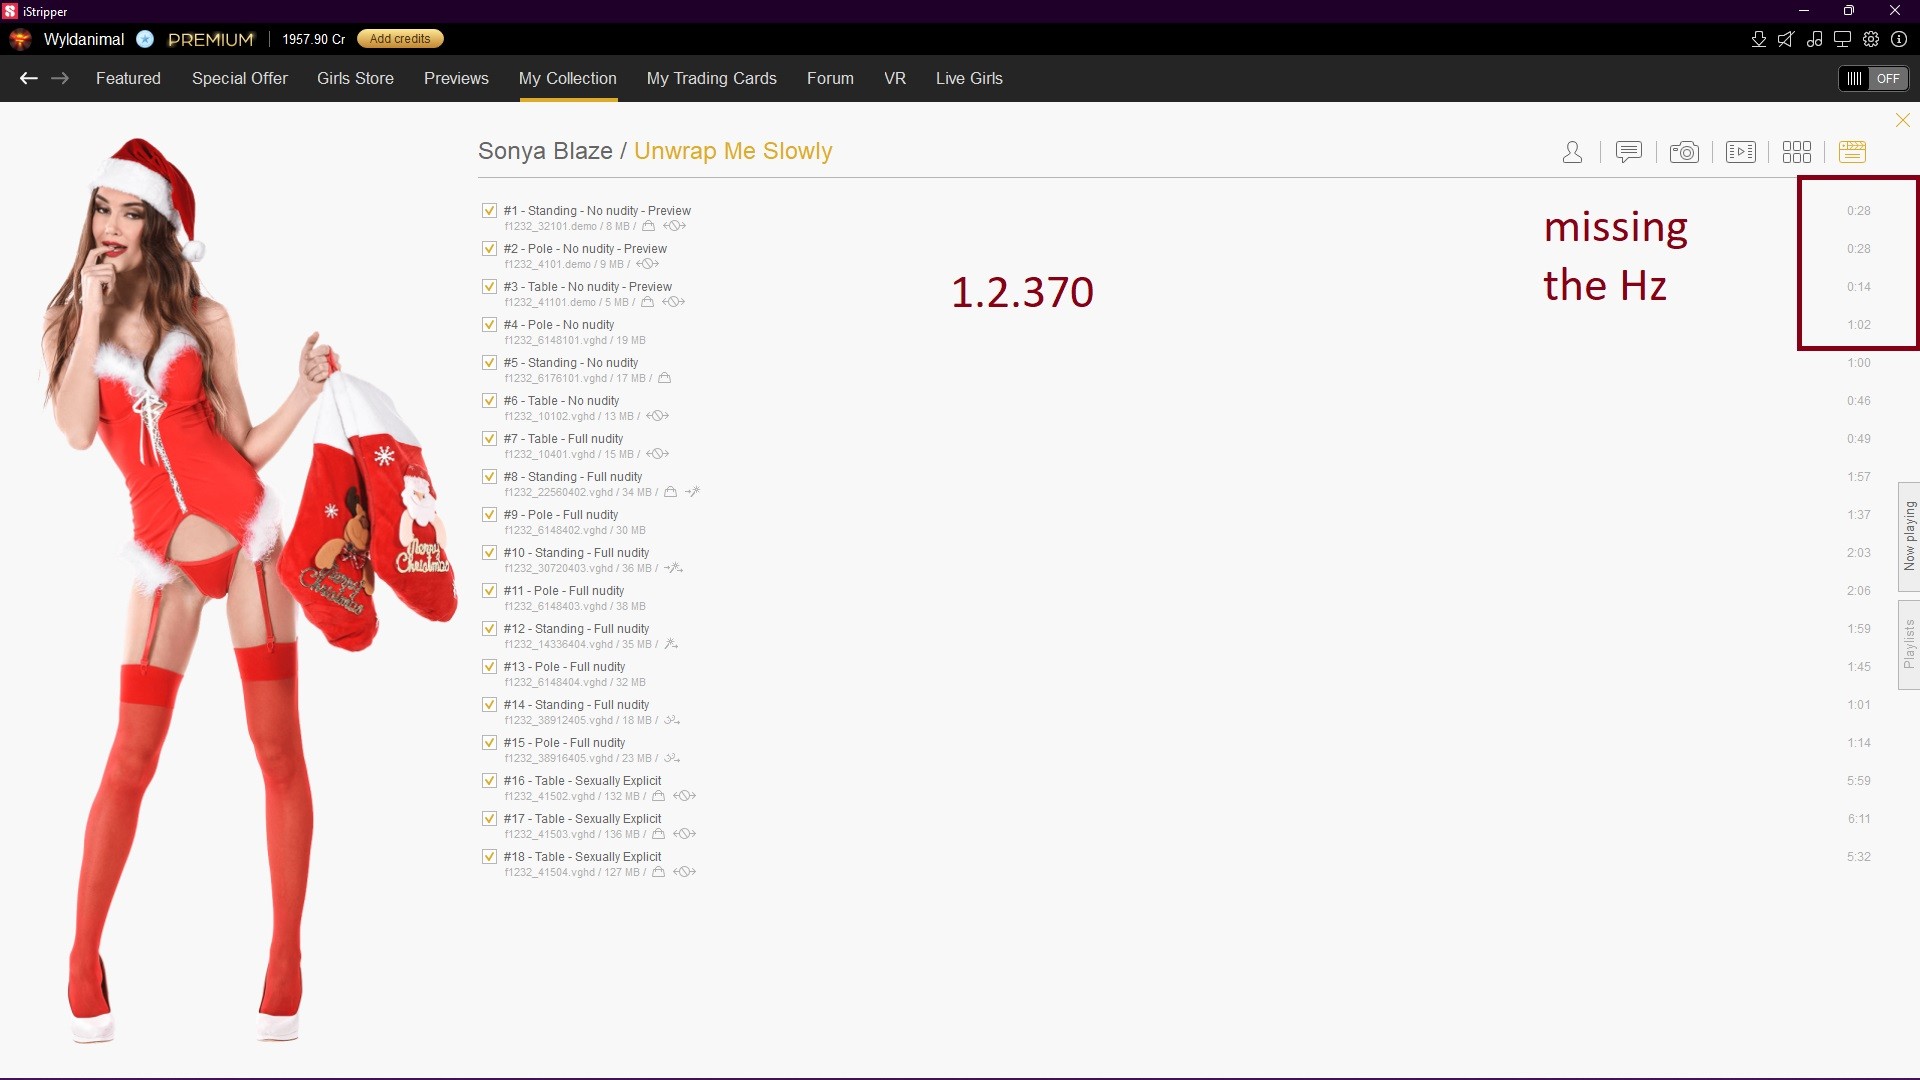The image size is (1920, 1080).
Task: Close the card view with orange X
Action: click(1902, 120)
